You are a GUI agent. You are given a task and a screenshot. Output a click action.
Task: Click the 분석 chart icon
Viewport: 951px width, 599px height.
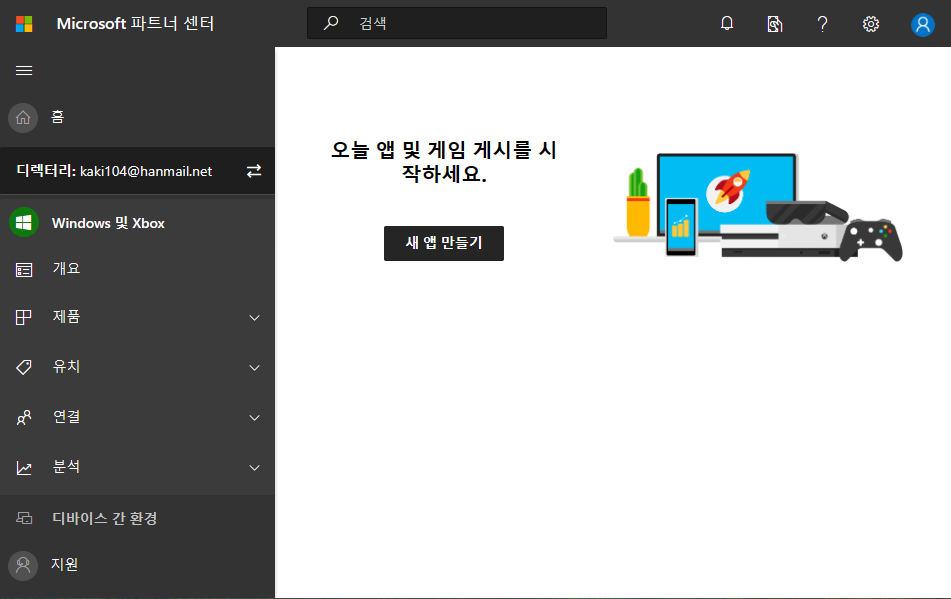24,467
